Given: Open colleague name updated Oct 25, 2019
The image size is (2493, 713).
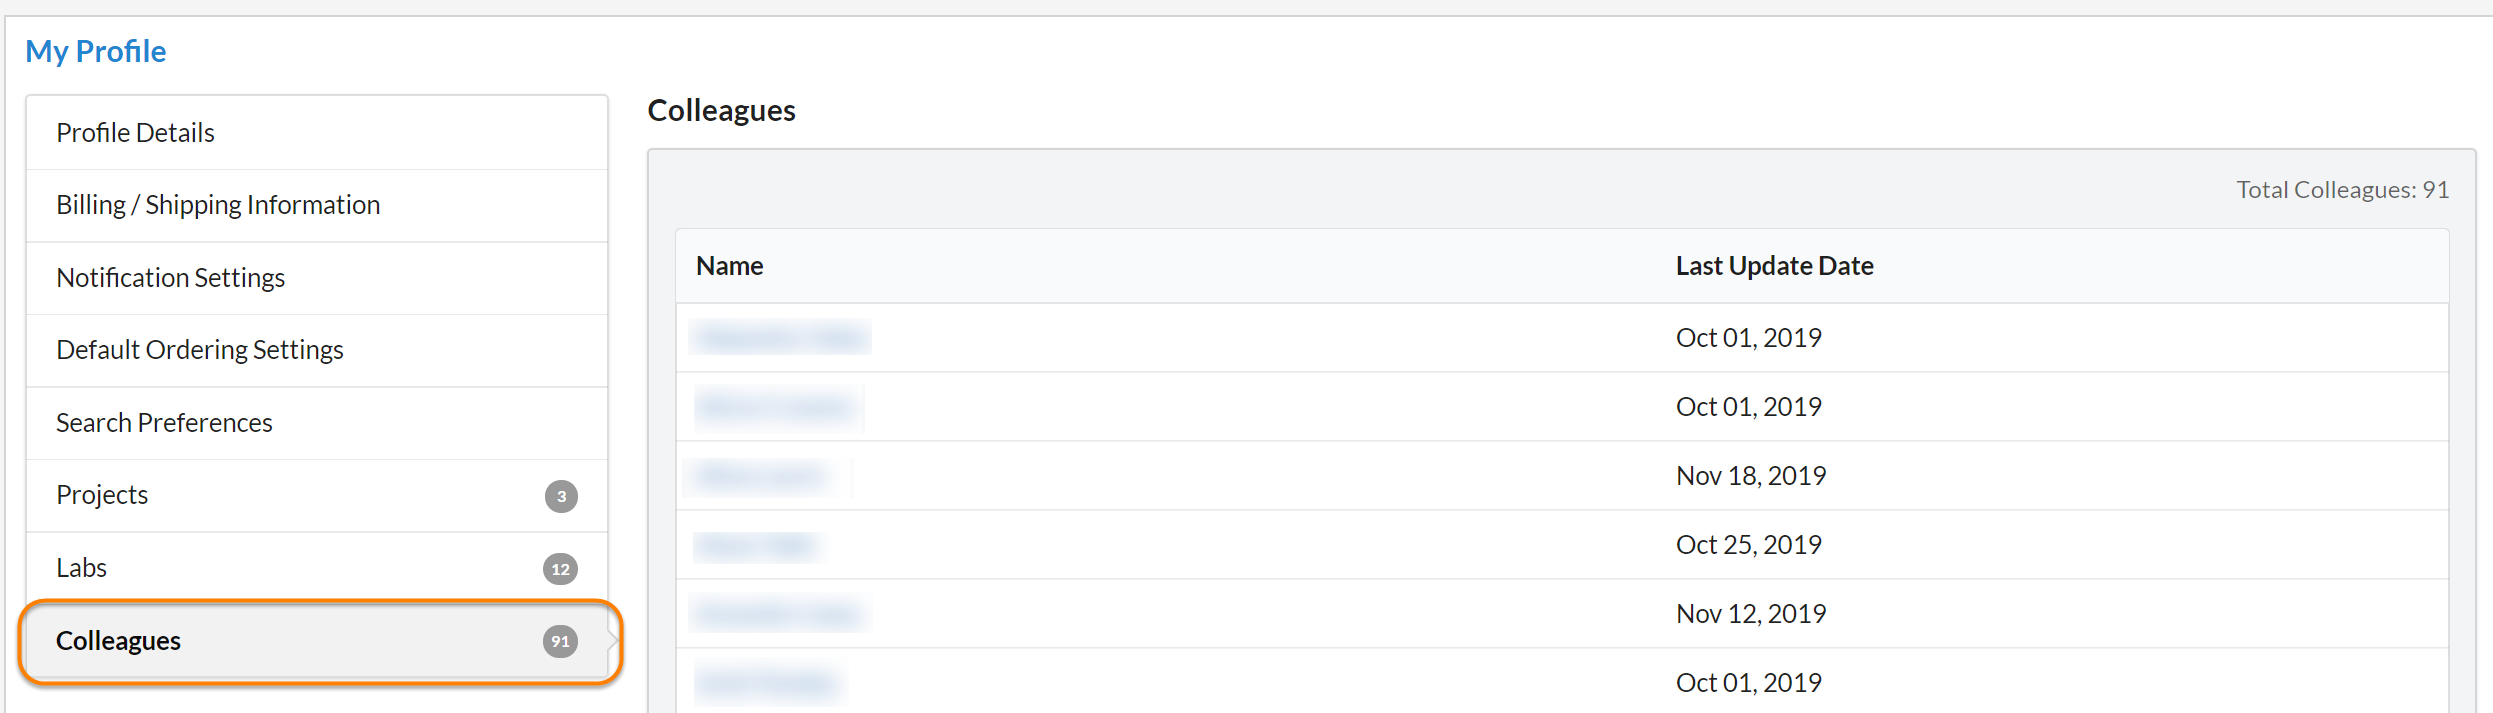Looking at the screenshot, I should 756,545.
